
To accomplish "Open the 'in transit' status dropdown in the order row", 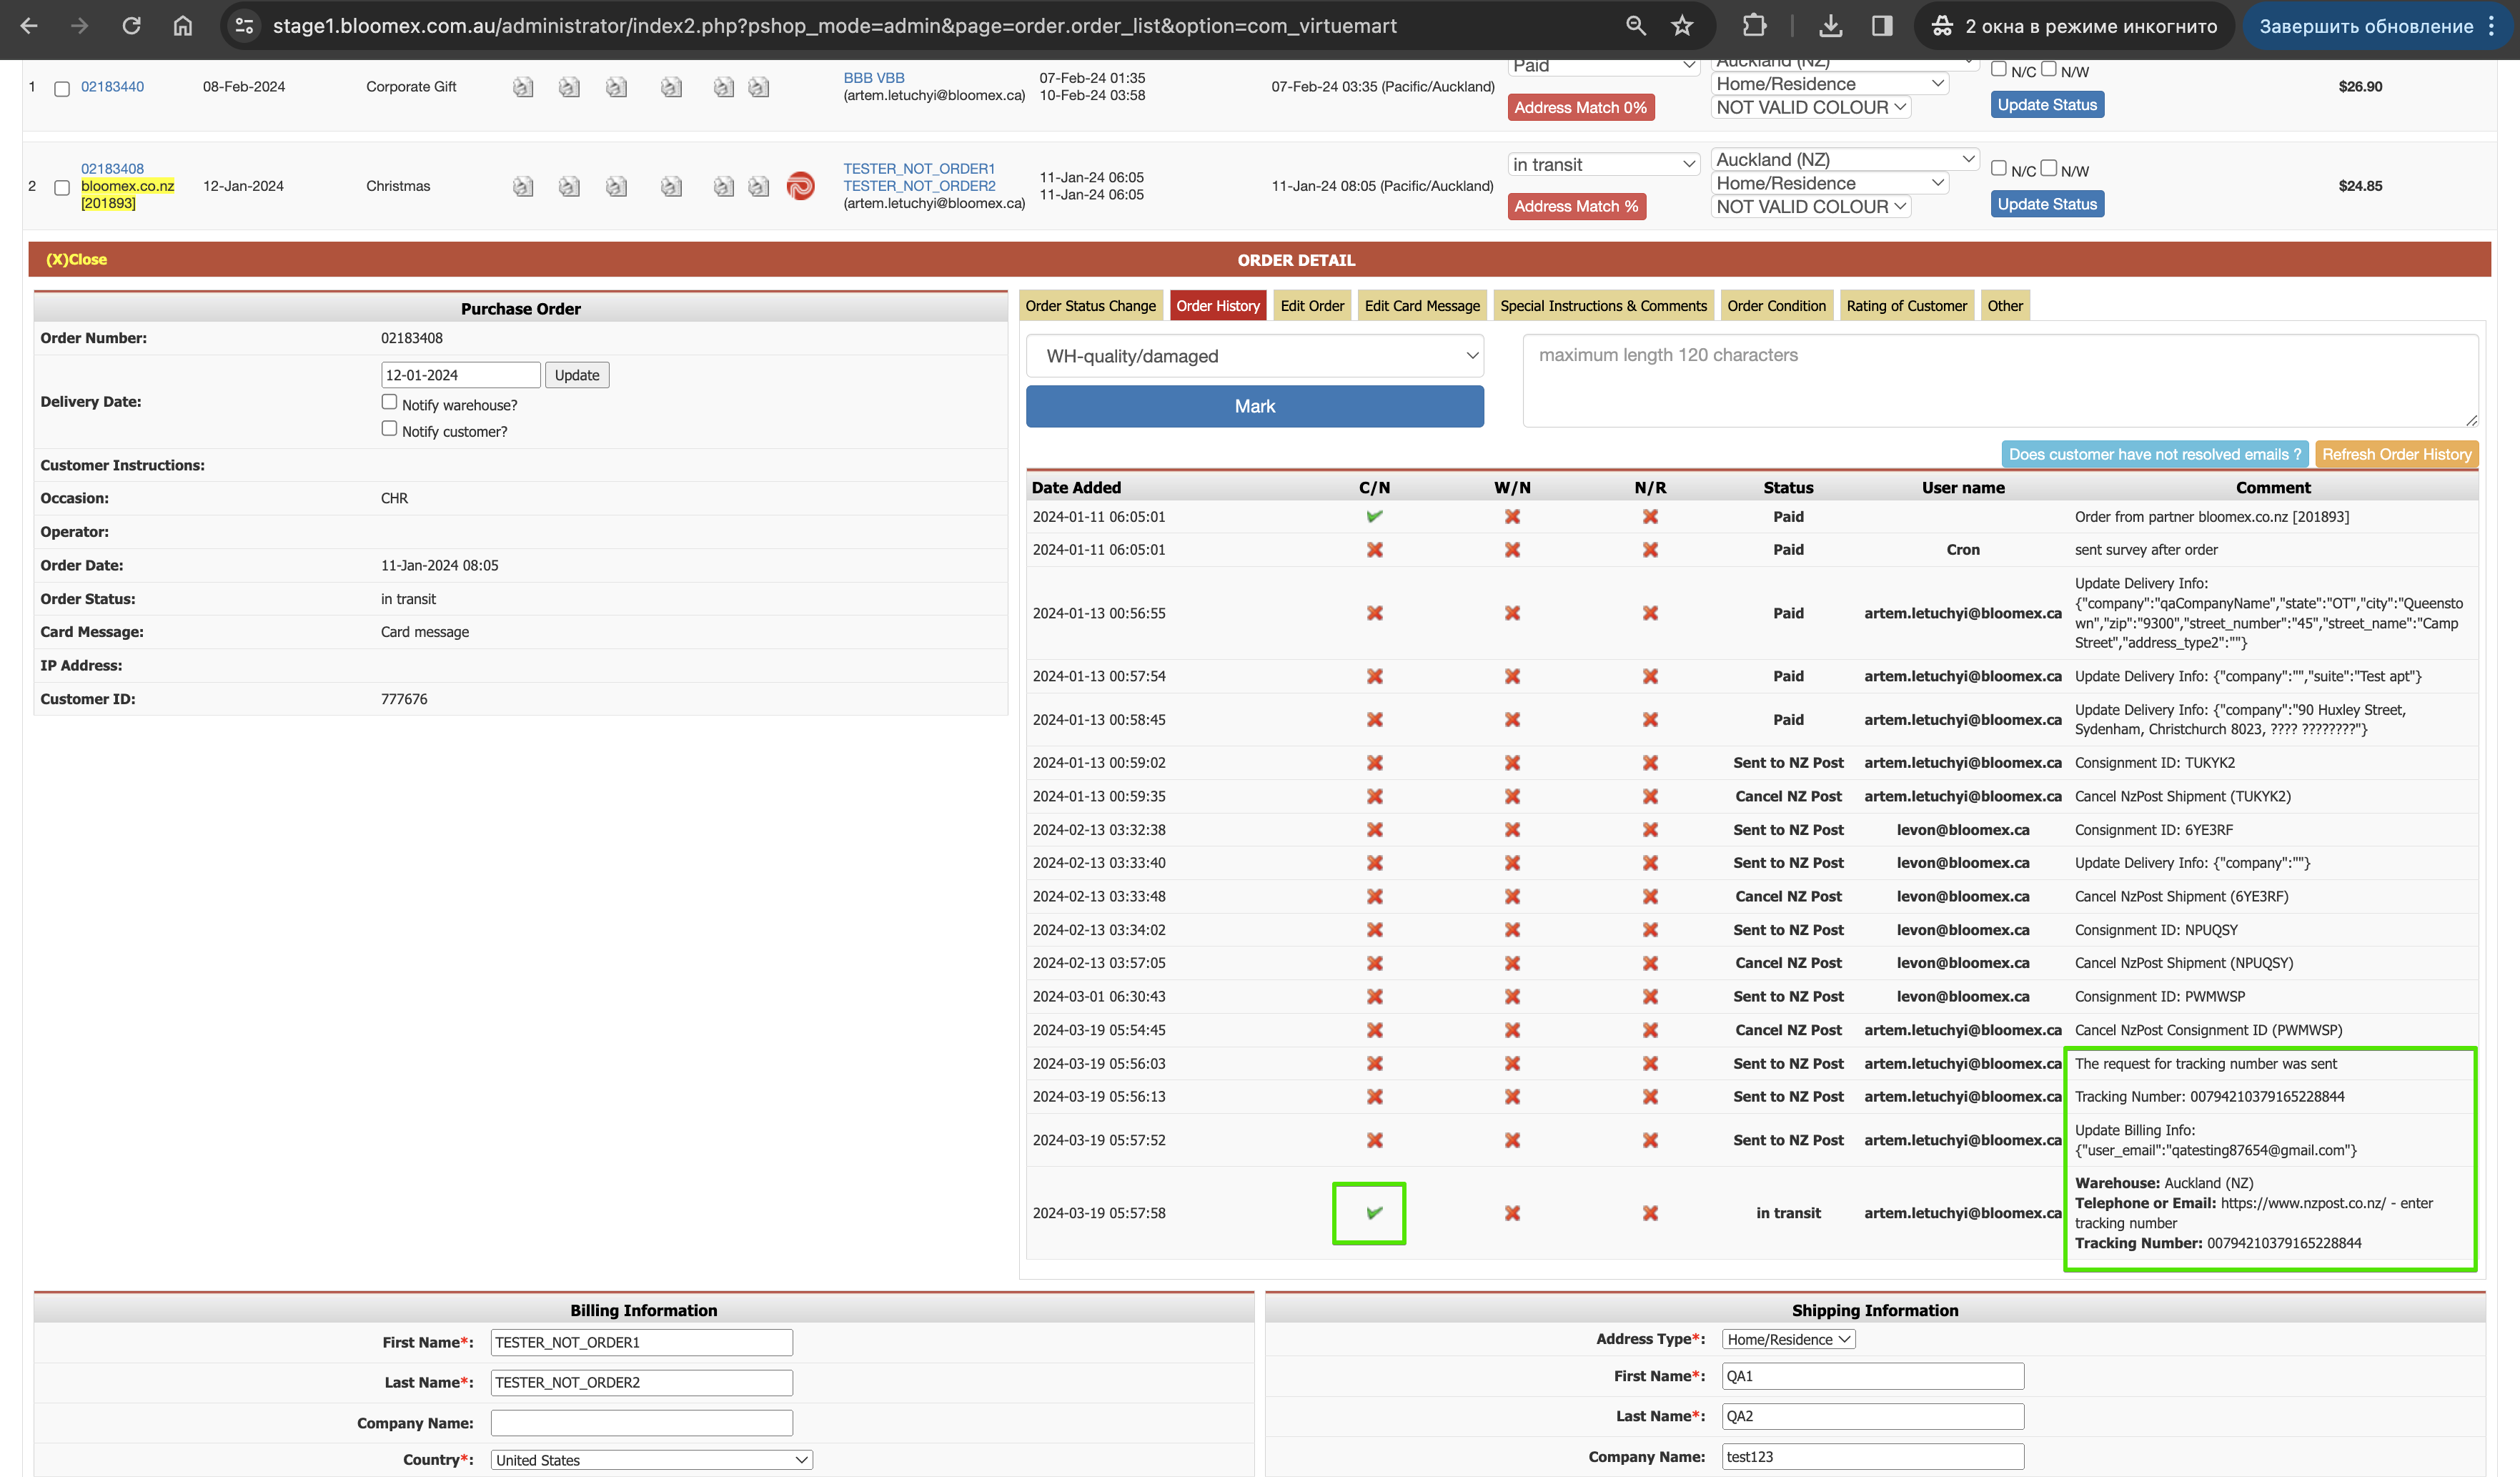I will 1603,164.
